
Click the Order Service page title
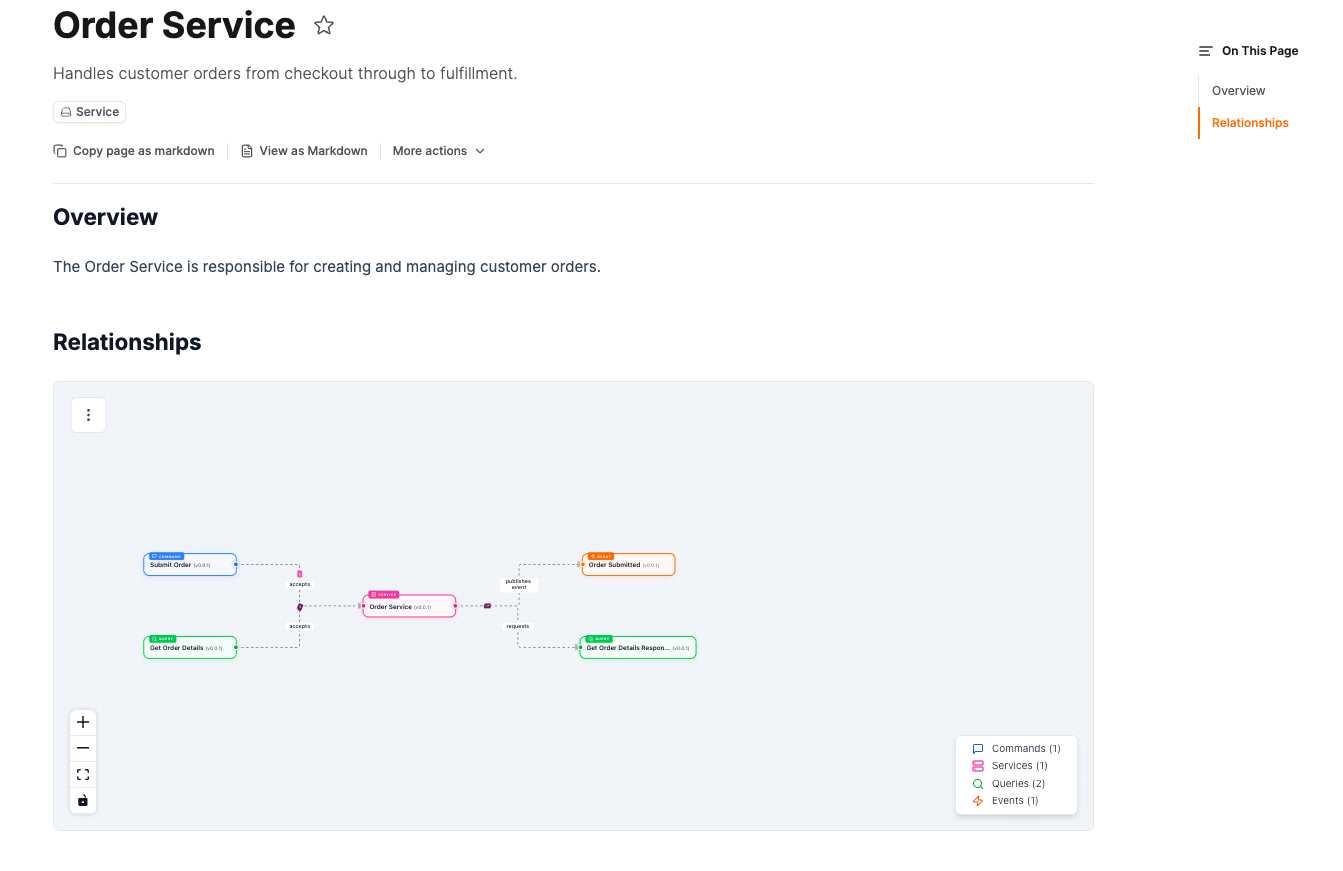coord(174,26)
